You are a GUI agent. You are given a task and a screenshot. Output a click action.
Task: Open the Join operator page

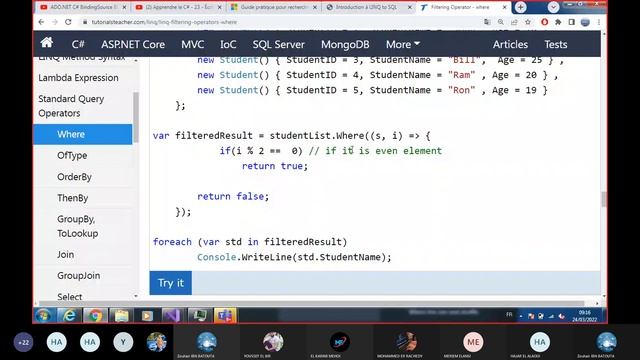coord(66,254)
